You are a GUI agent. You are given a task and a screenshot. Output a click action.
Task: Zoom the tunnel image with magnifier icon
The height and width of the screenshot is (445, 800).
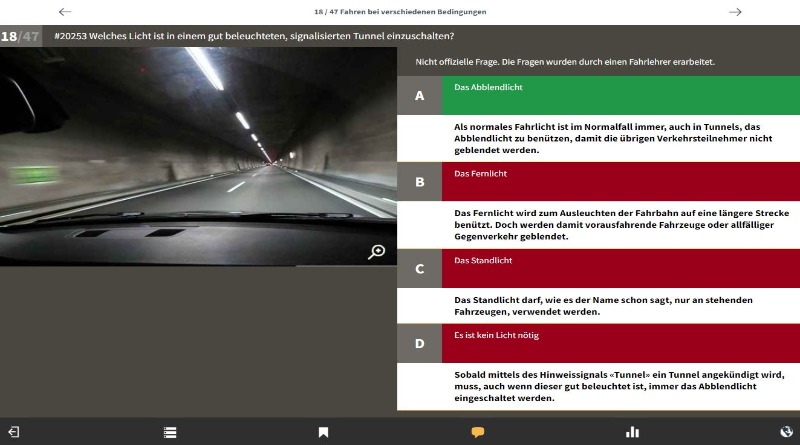pos(377,252)
